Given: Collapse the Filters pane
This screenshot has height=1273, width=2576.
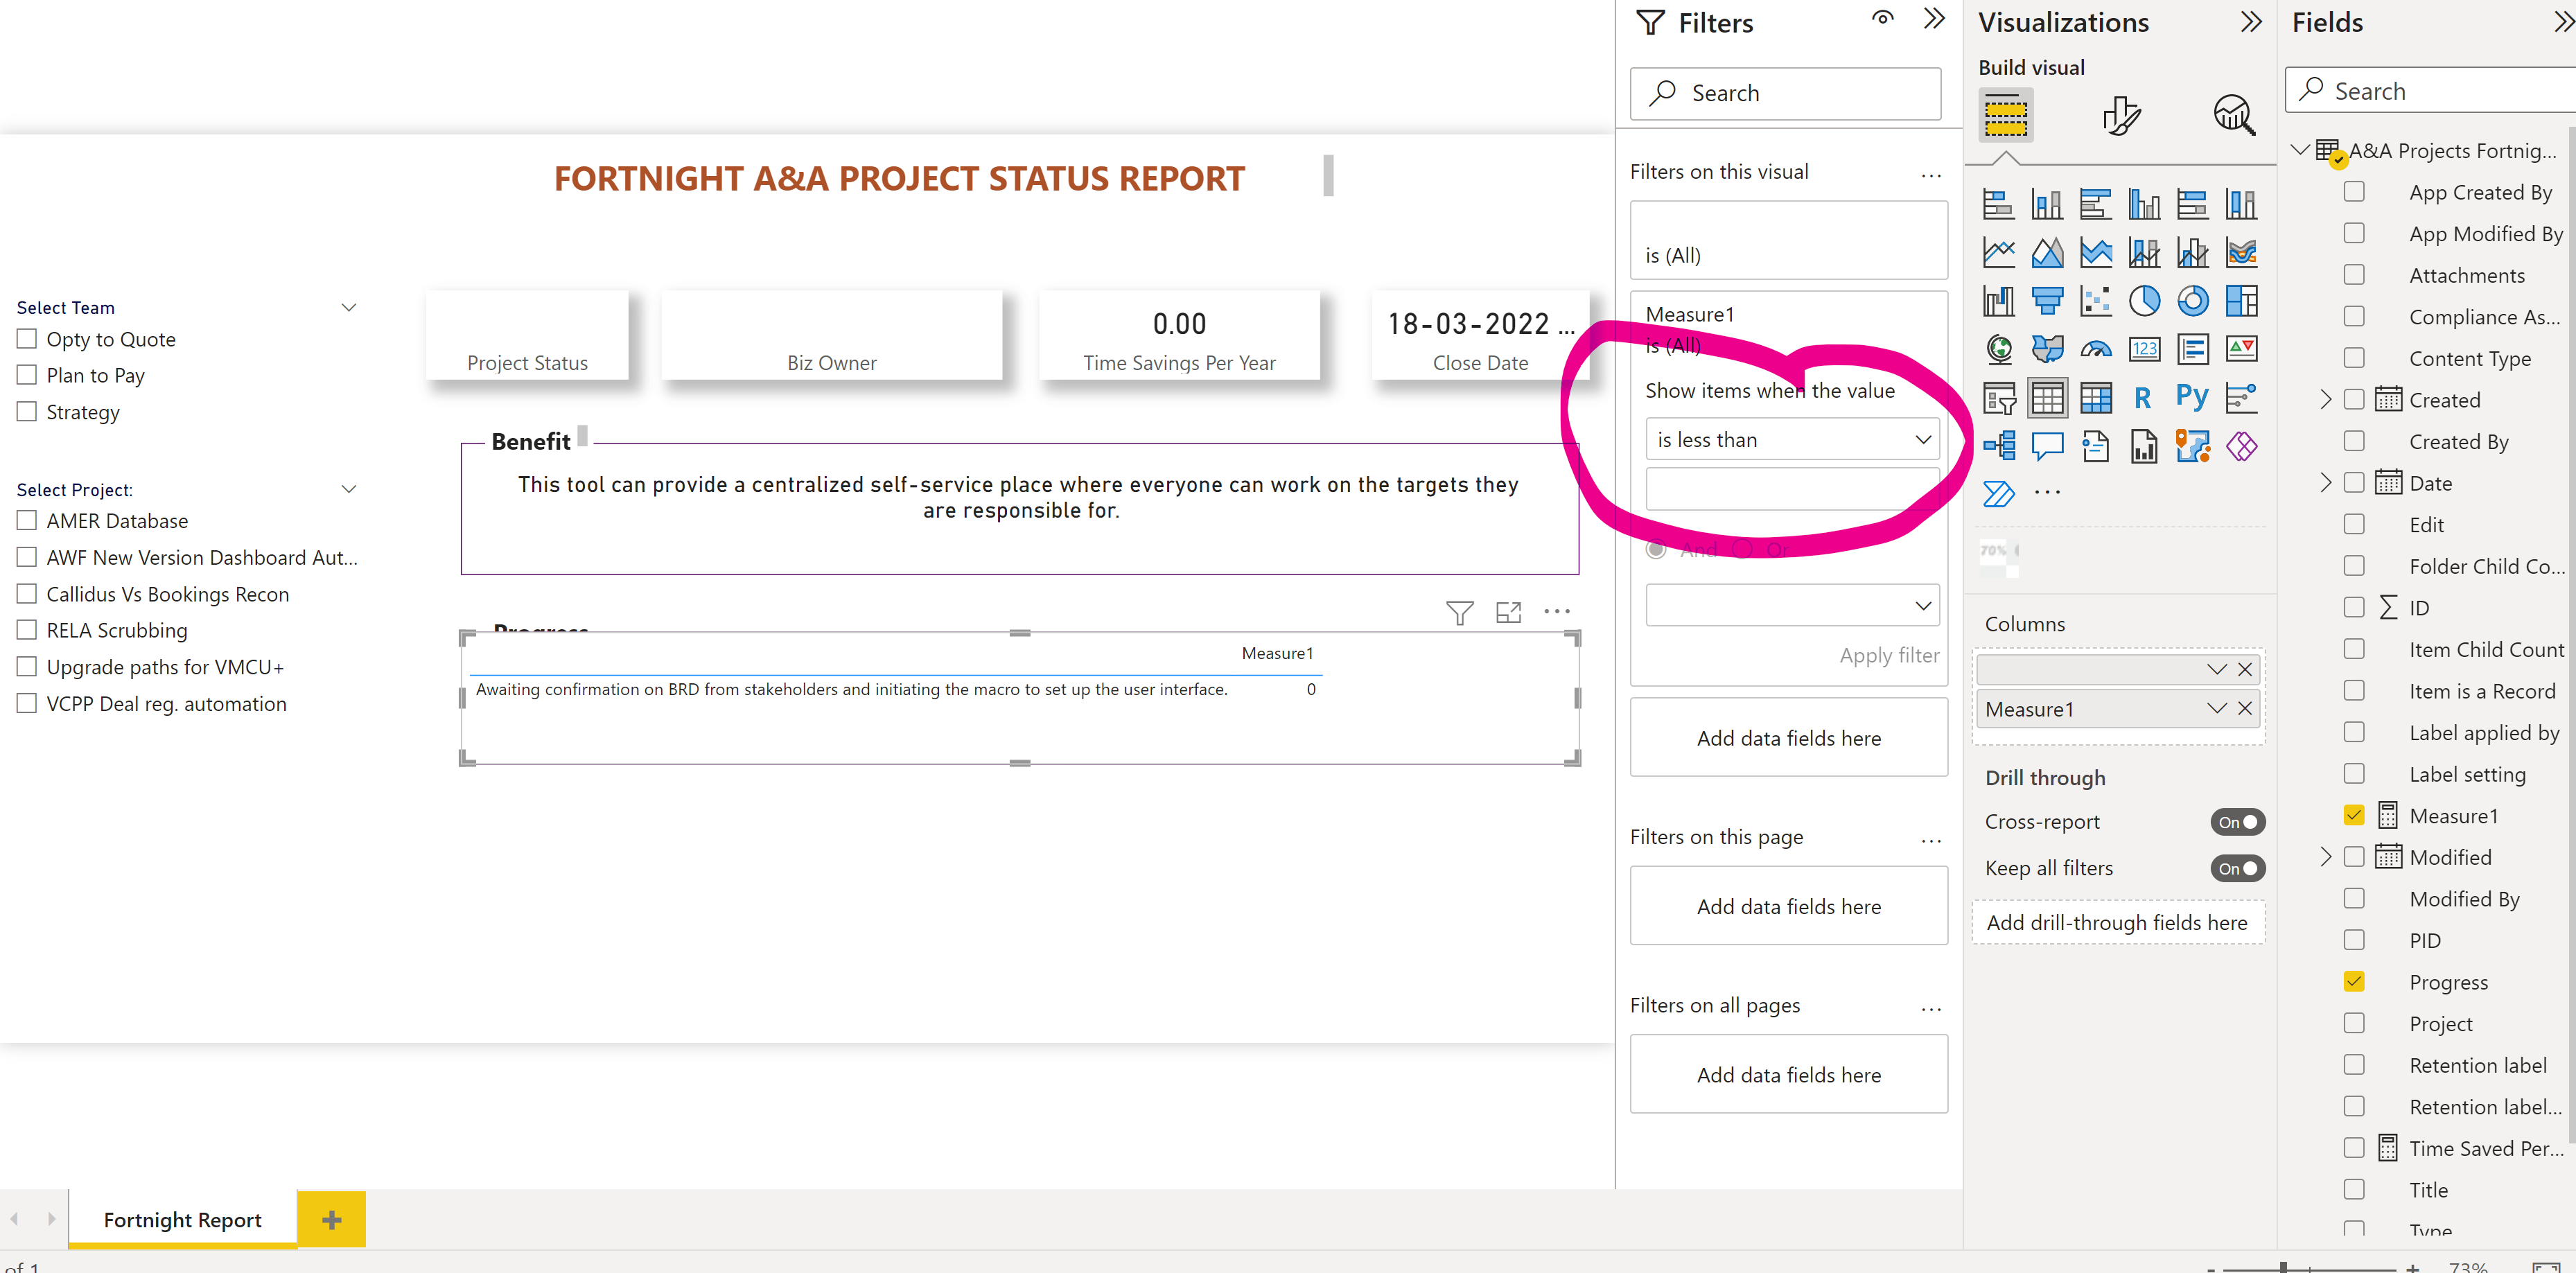Looking at the screenshot, I should pyautogui.click(x=1934, y=19).
